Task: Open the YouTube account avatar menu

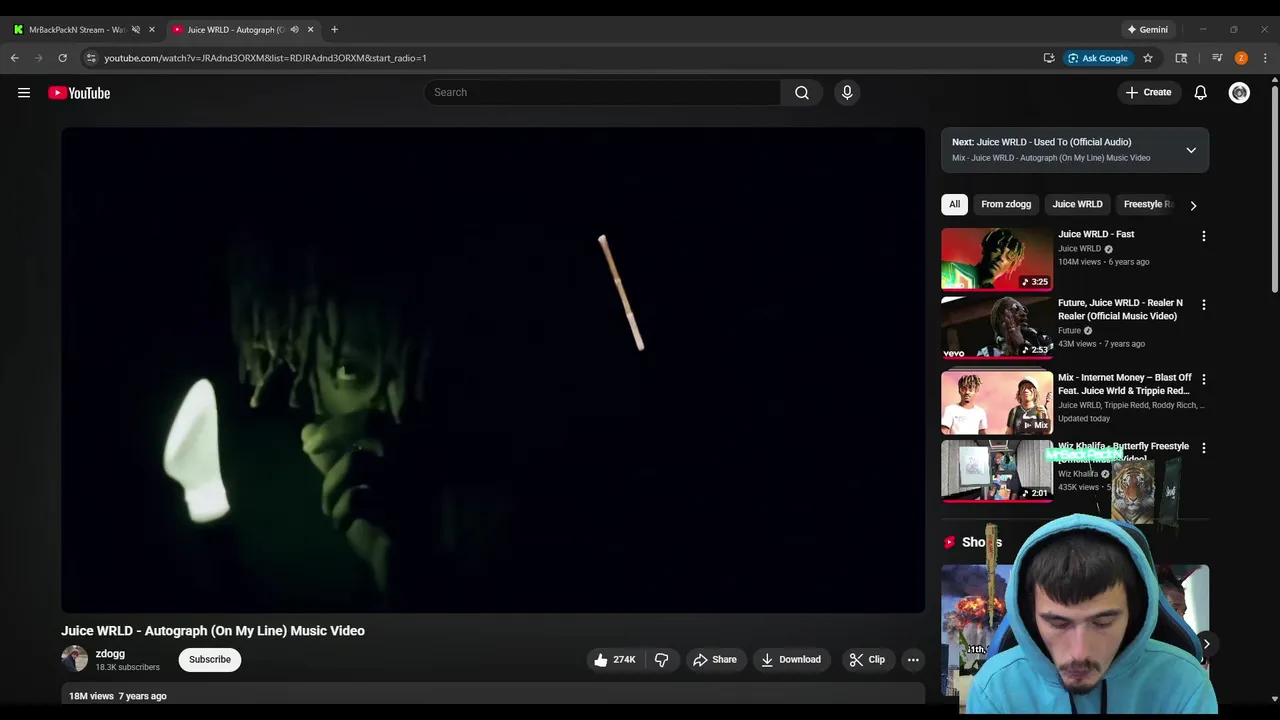Action: point(1239,92)
